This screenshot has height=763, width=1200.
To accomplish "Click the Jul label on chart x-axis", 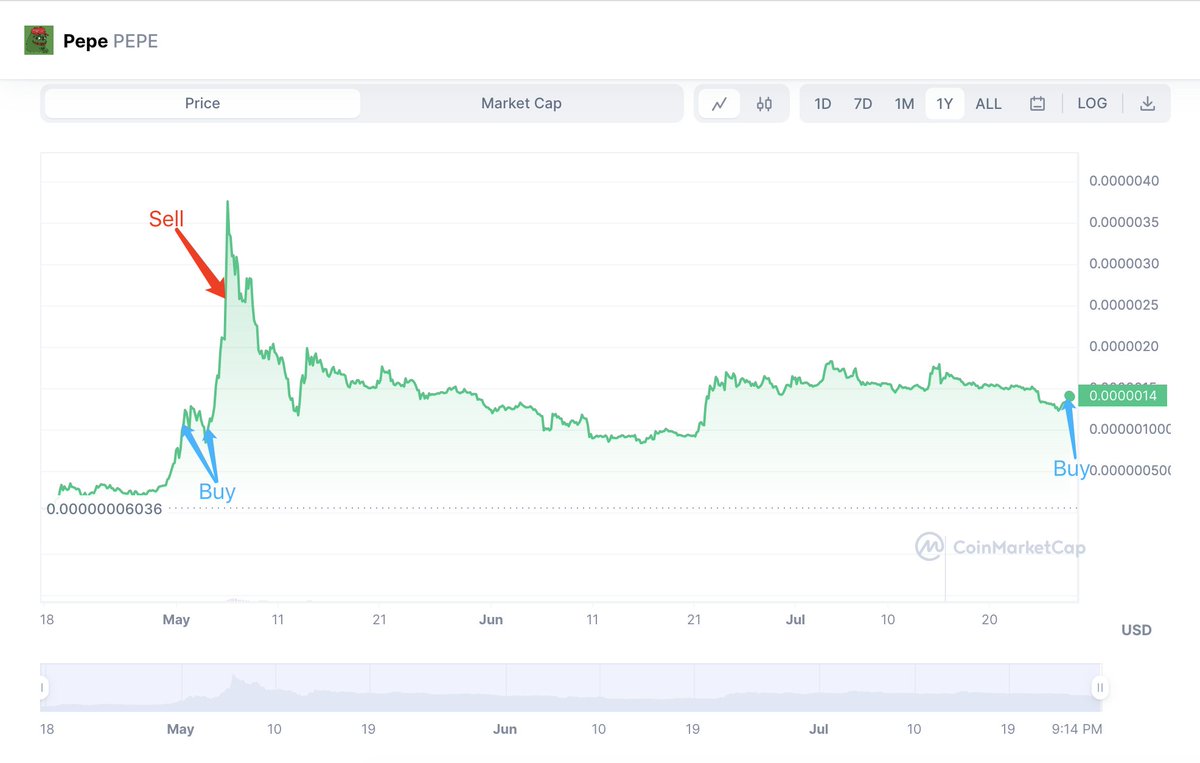I will pyautogui.click(x=795, y=620).
